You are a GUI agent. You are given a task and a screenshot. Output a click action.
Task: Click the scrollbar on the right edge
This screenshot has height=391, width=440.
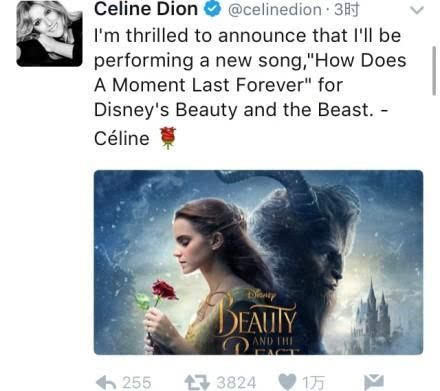click(434, 71)
